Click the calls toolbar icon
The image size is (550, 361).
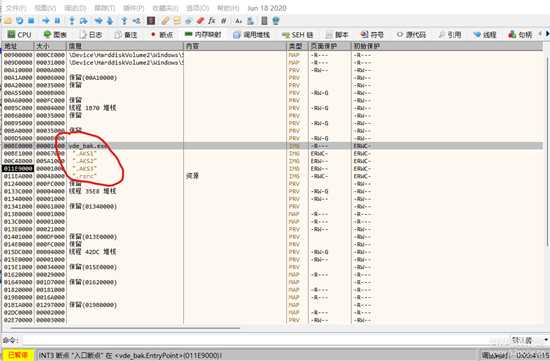pyautogui.click(x=250, y=21)
